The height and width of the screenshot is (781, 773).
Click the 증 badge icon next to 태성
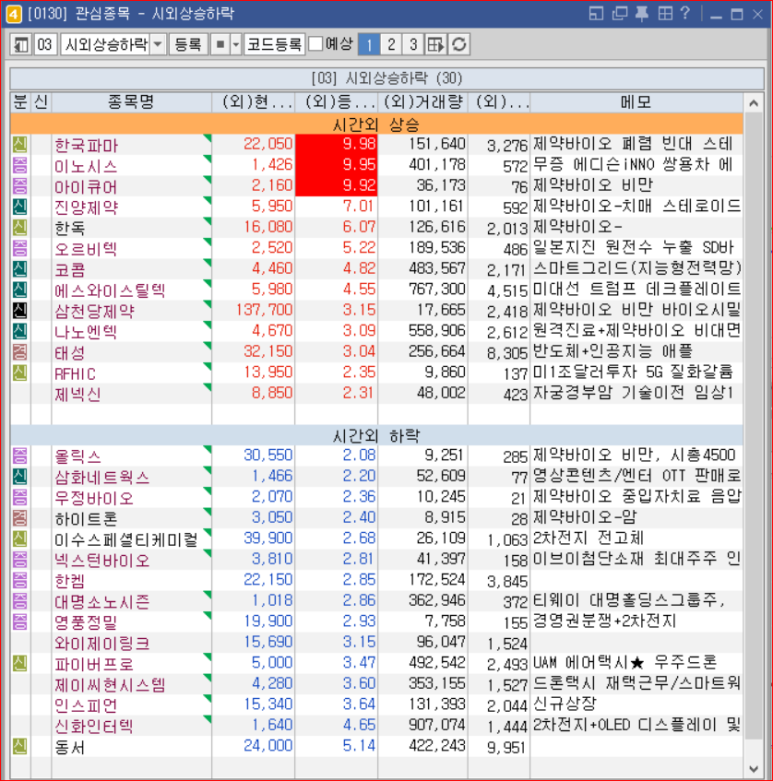coord(20,352)
